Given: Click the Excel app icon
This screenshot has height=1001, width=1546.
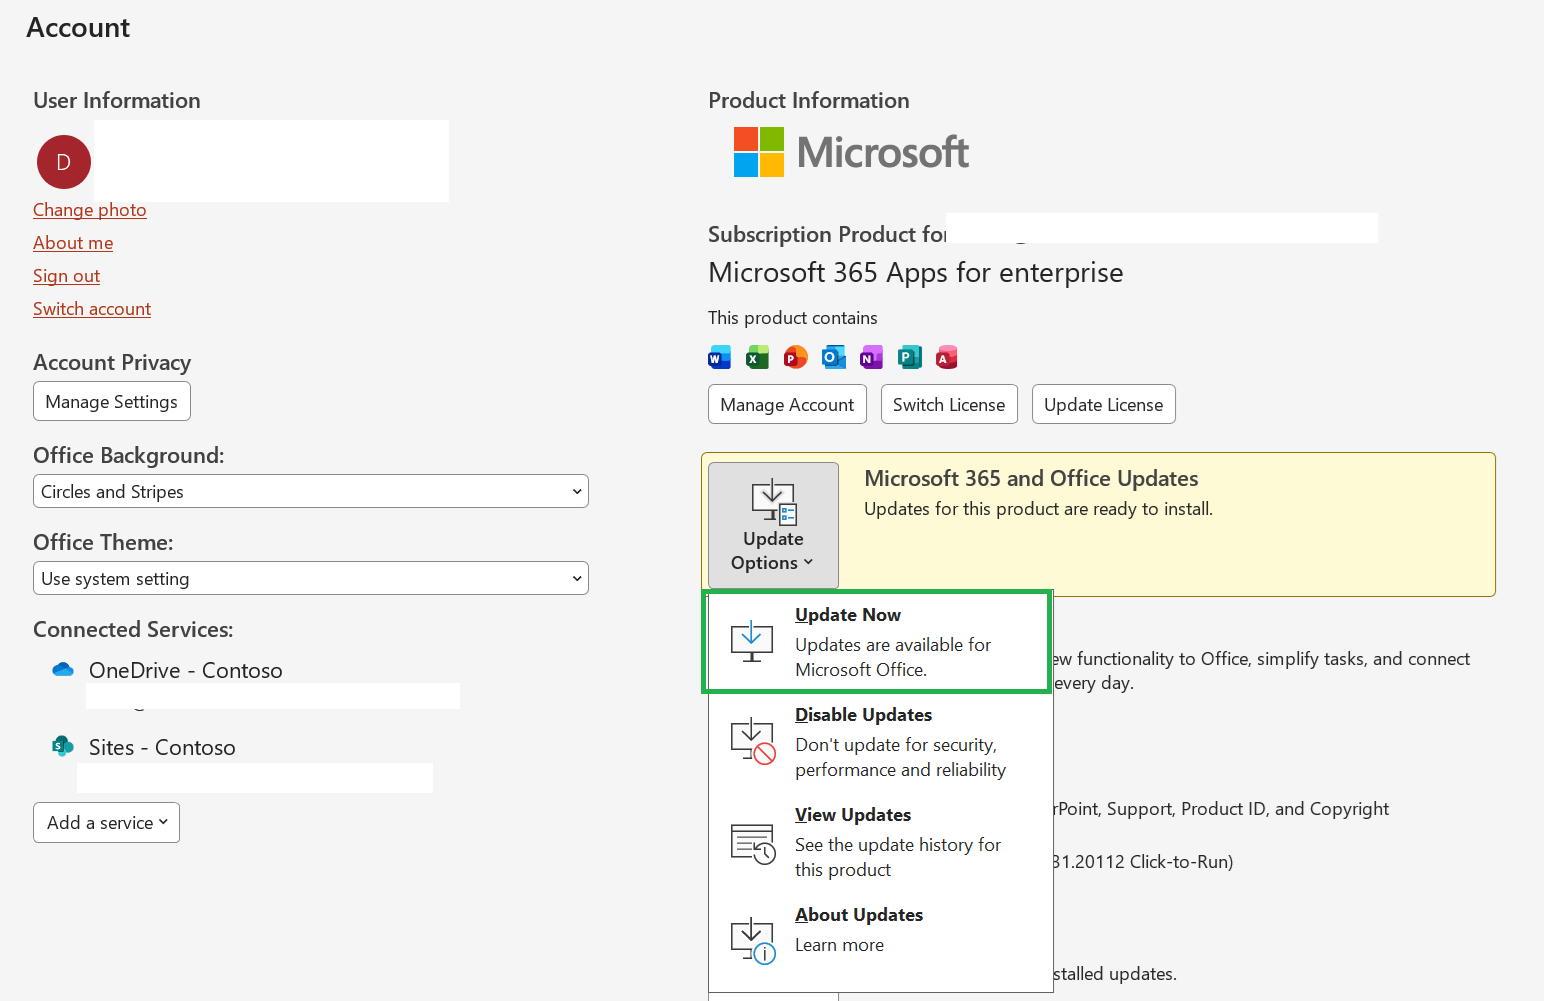Looking at the screenshot, I should point(758,357).
